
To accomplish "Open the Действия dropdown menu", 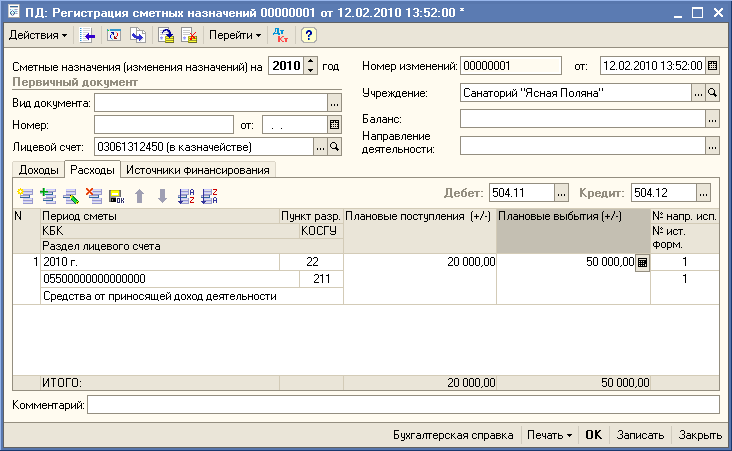I will 38,35.
